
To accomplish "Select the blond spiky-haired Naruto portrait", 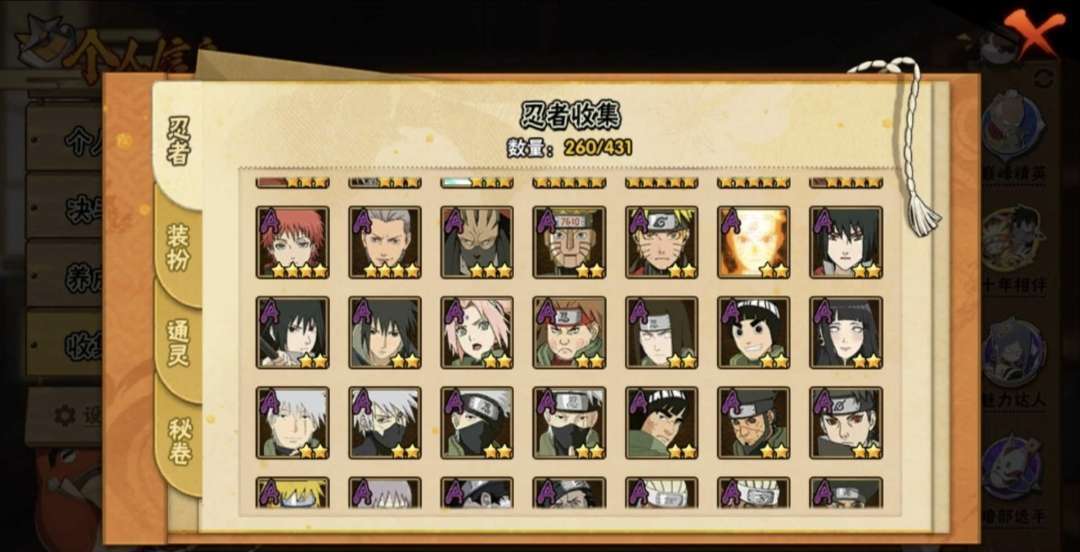I will [661, 242].
